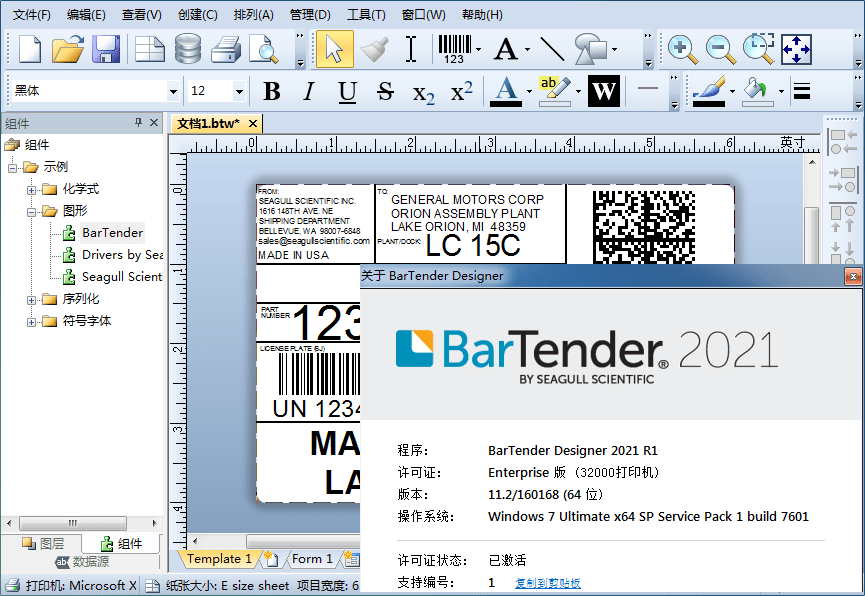Open the font name dropdown showing 黑体
Viewport: 865px width, 596px height.
click(x=173, y=91)
